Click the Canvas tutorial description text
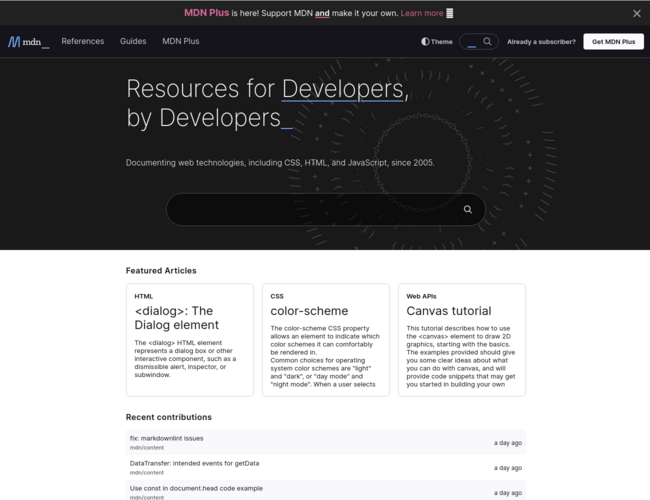The image size is (650, 500). [x=461, y=356]
